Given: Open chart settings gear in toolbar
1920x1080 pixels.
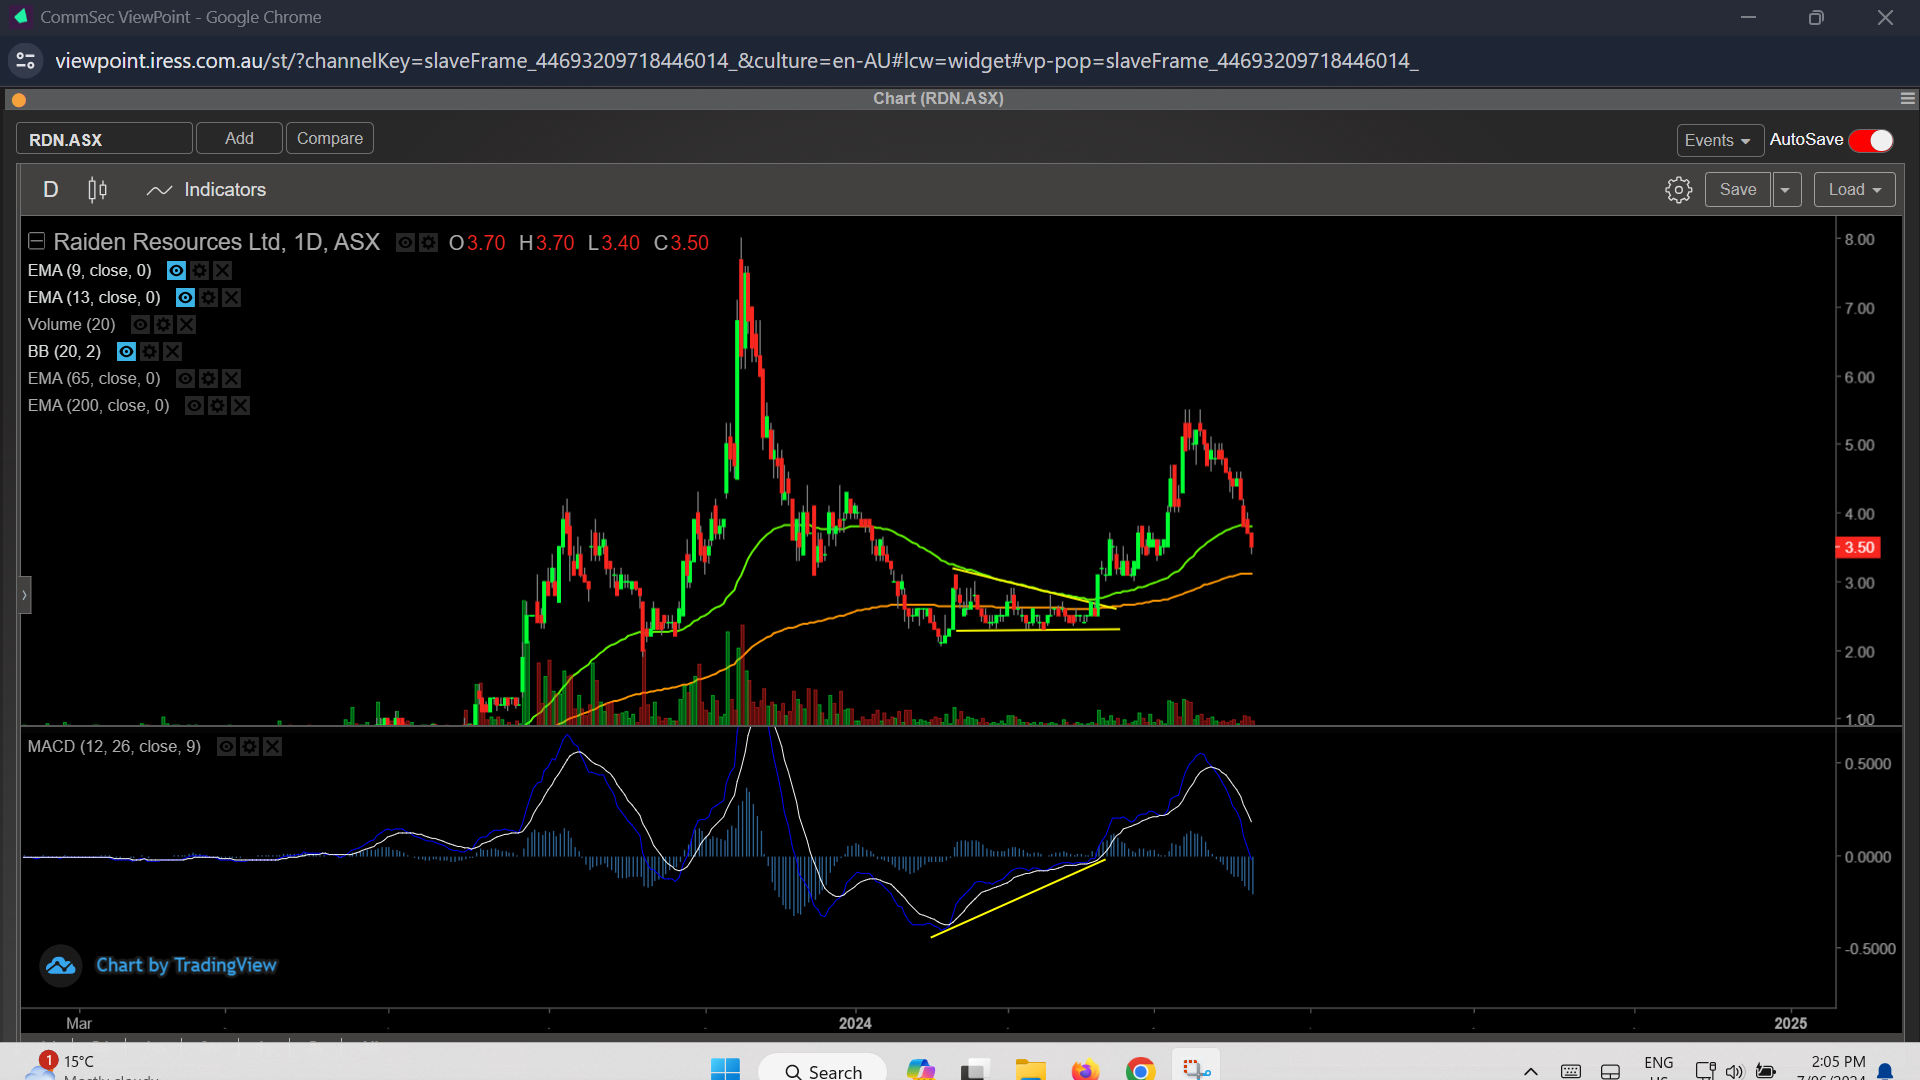Looking at the screenshot, I should click(x=1679, y=190).
